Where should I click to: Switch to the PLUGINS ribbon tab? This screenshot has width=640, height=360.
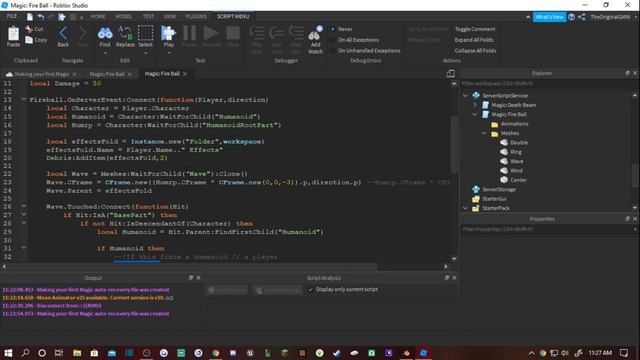click(x=196, y=16)
